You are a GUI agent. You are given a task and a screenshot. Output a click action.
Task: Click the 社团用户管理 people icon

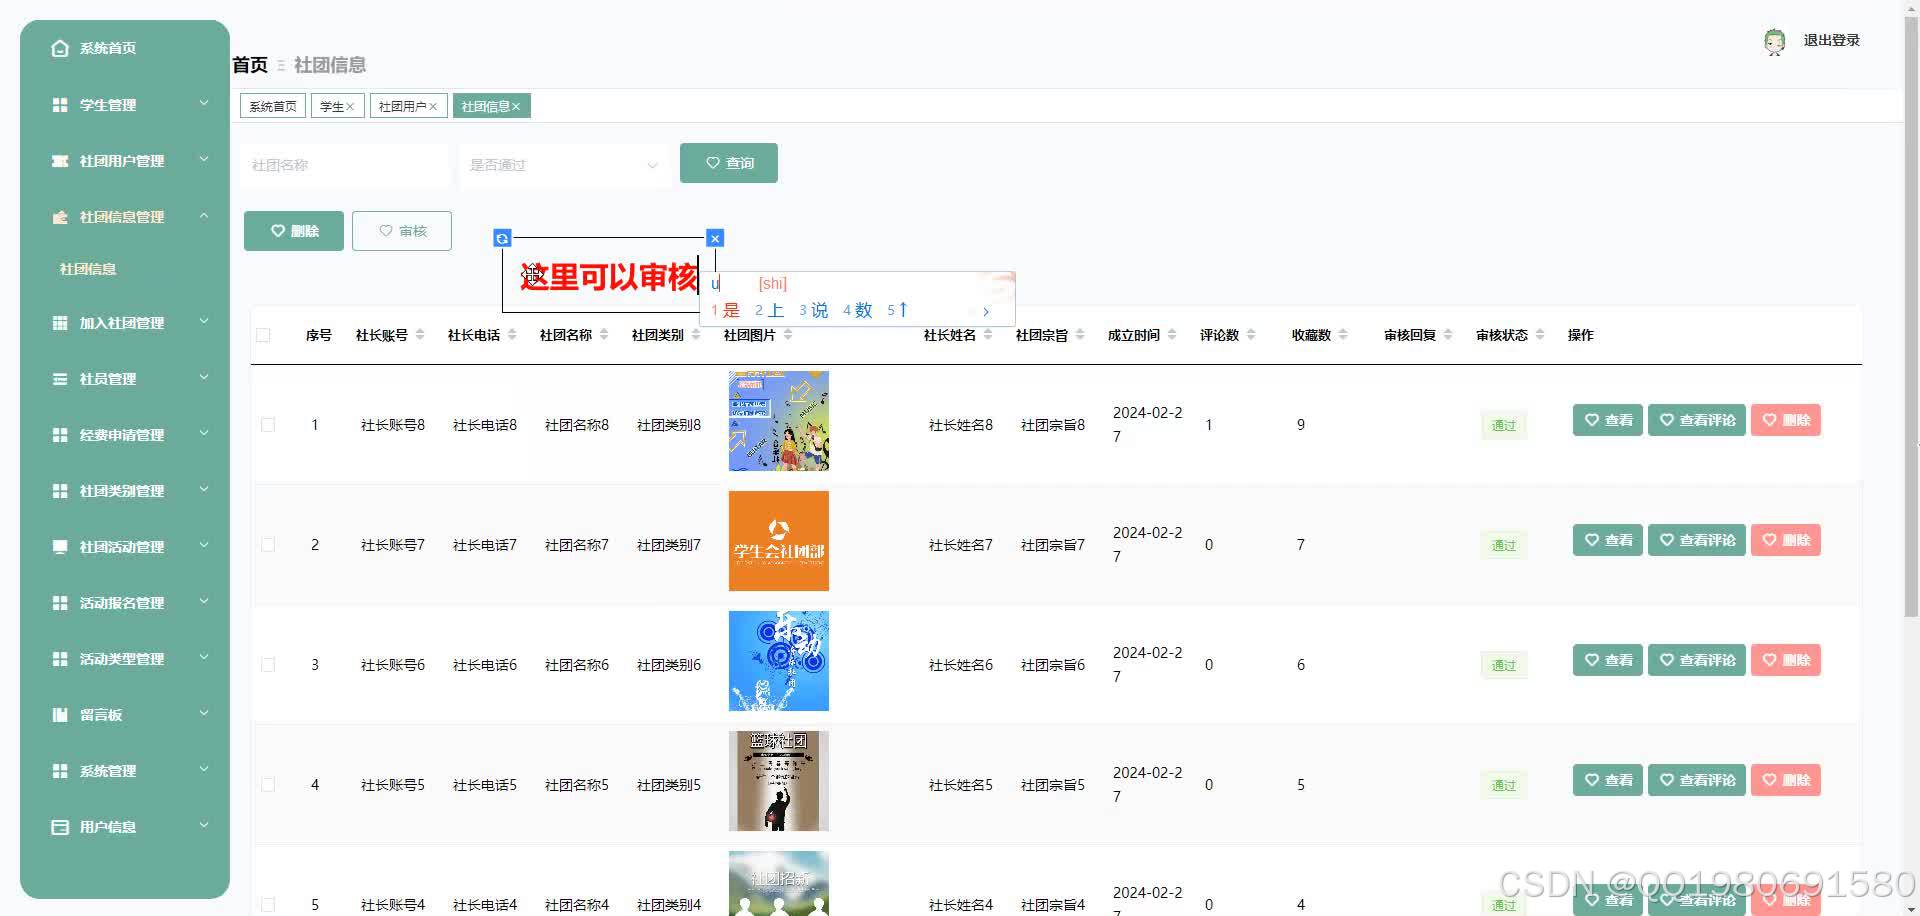coord(59,160)
